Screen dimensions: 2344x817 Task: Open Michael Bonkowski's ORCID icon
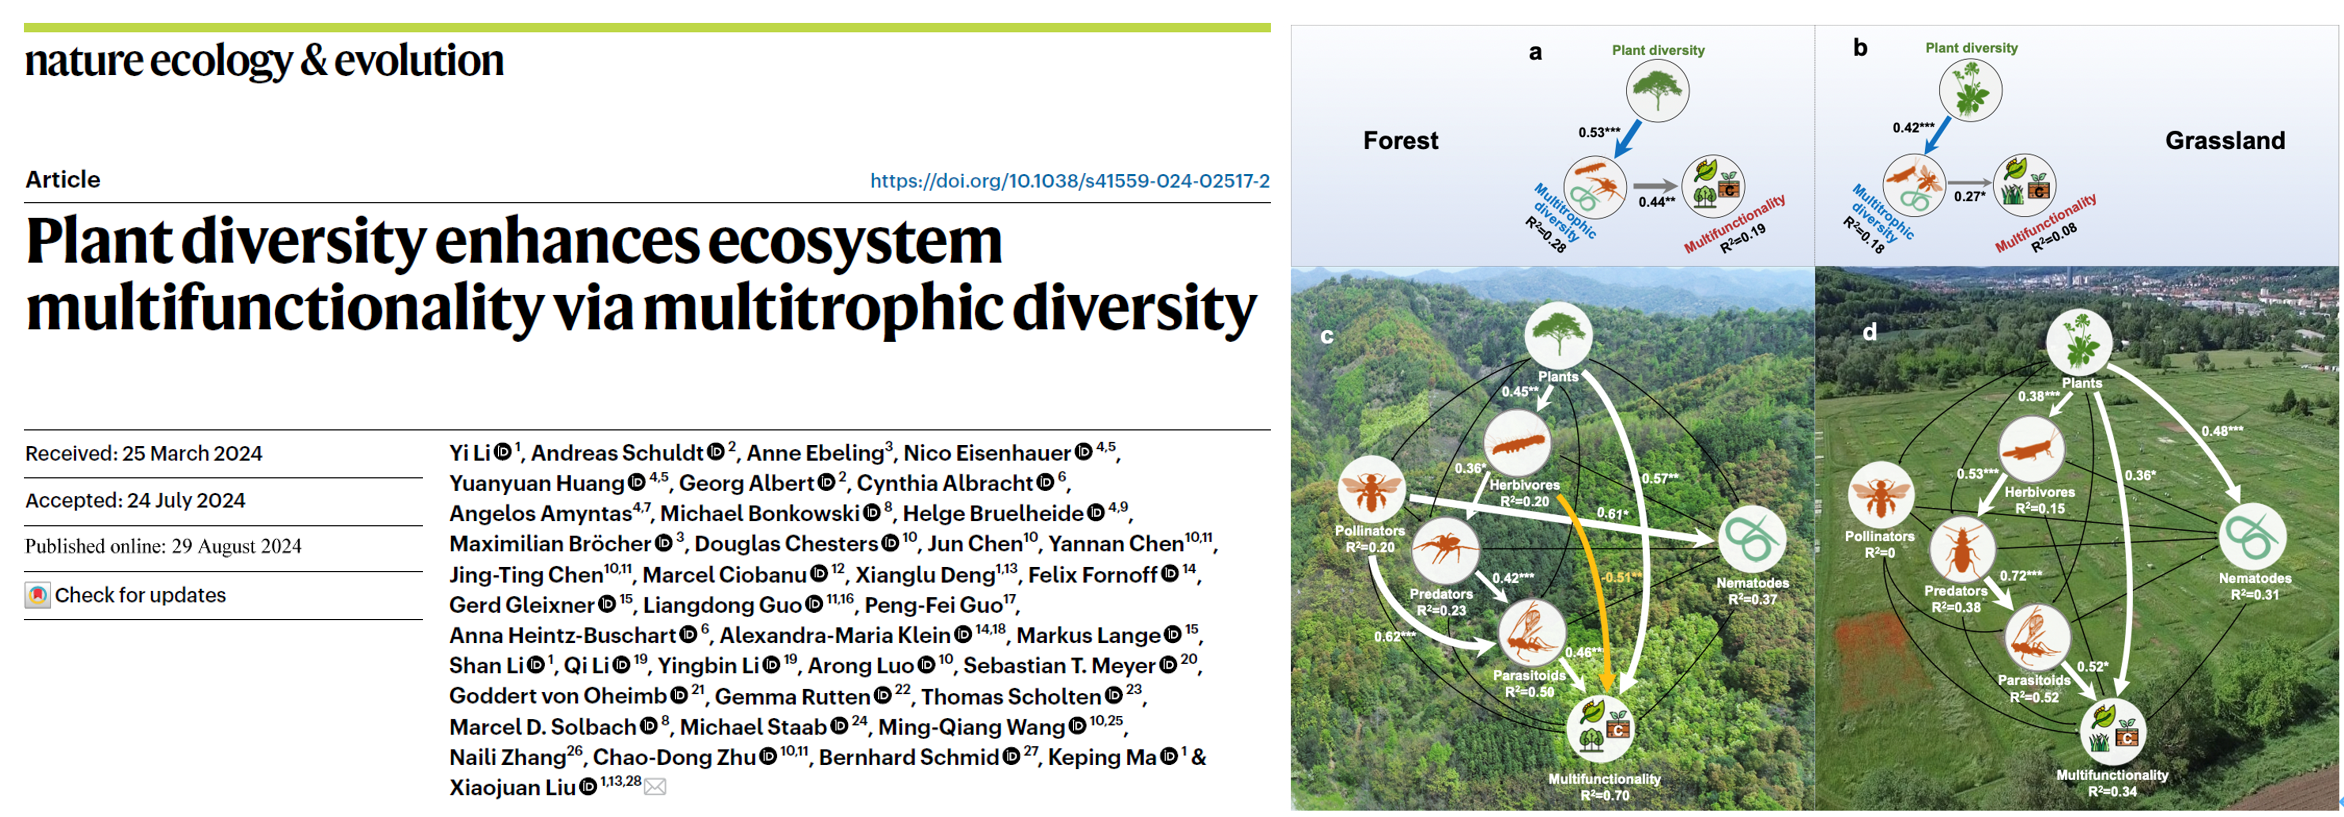[x=872, y=512]
